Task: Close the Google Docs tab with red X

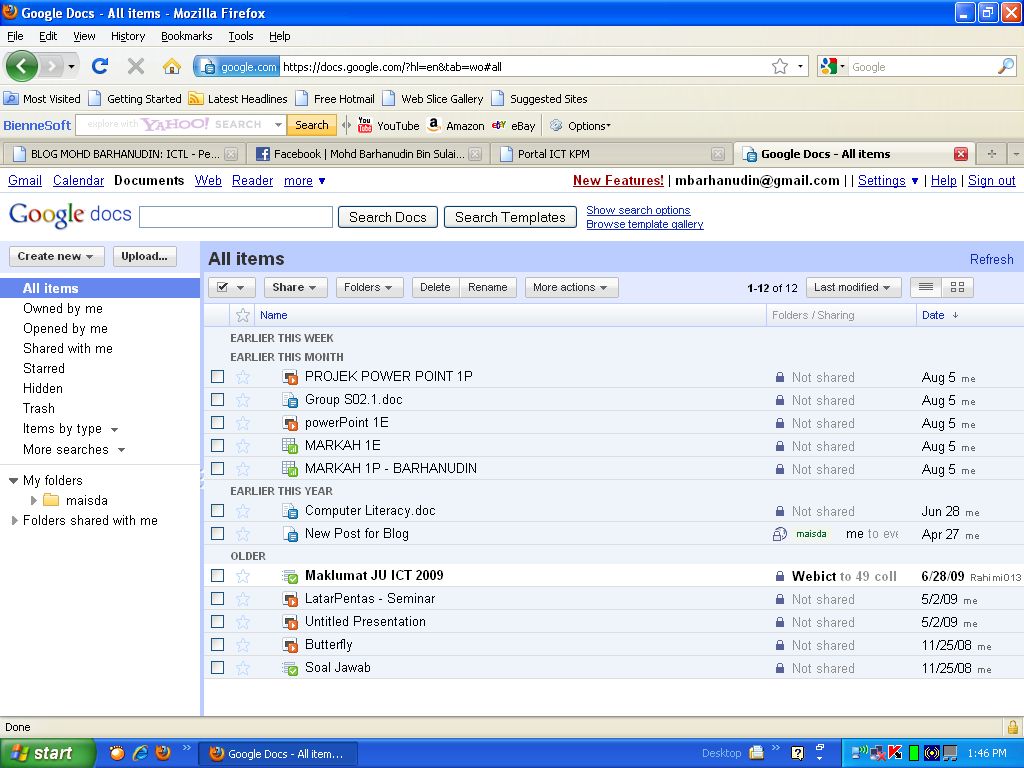Action: coord(961,154)
